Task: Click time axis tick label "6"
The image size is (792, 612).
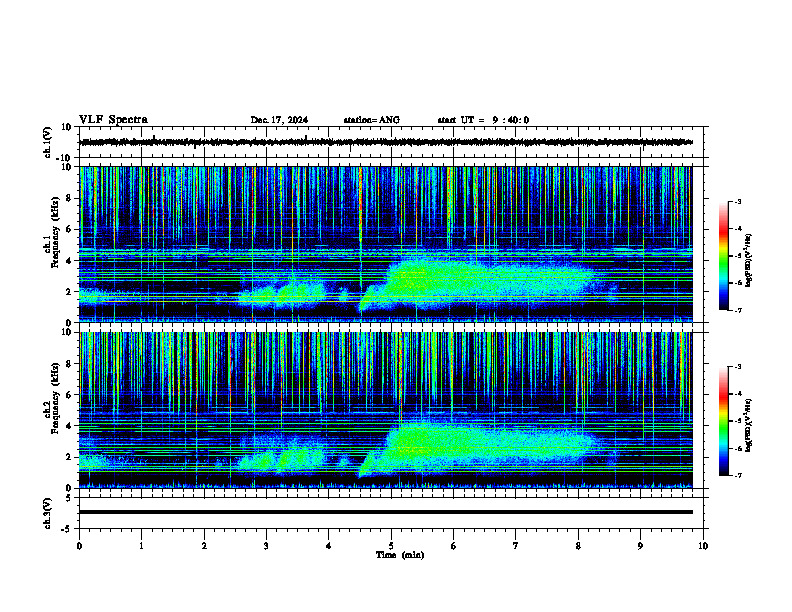Action: (454, 546)
